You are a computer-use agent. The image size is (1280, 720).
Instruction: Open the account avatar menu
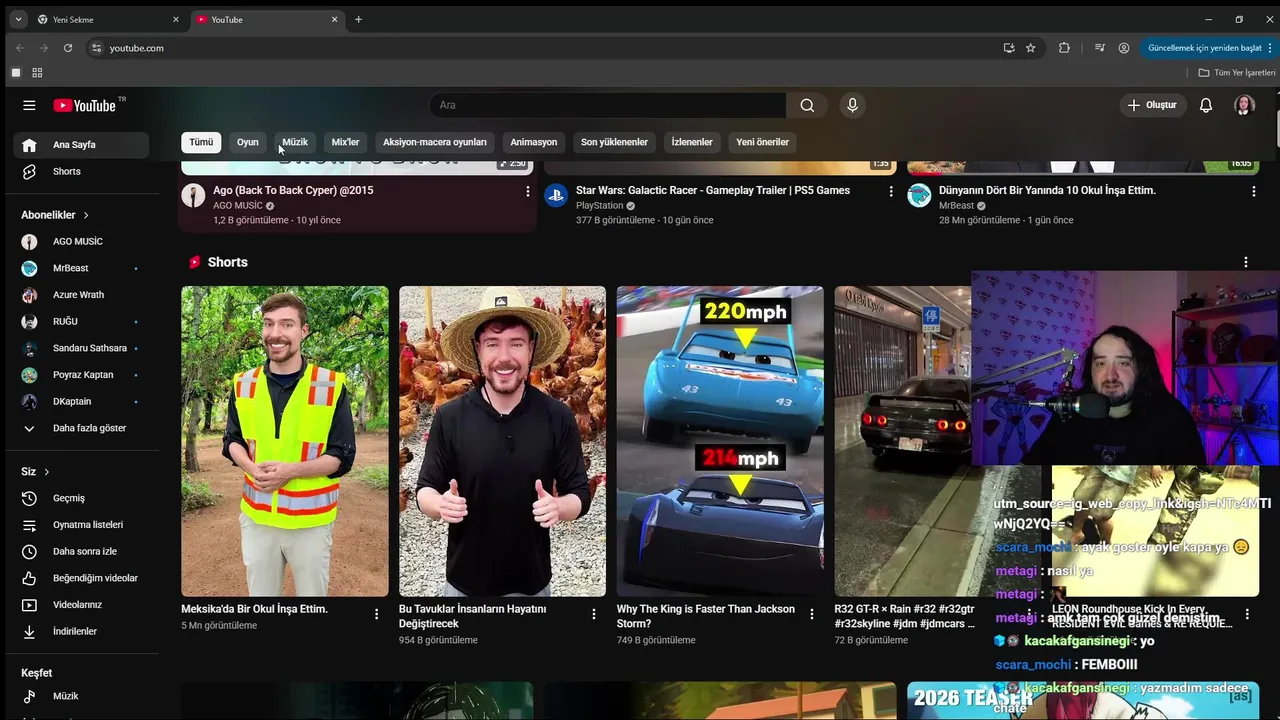pyautogui.click(x=1244, y=105)
